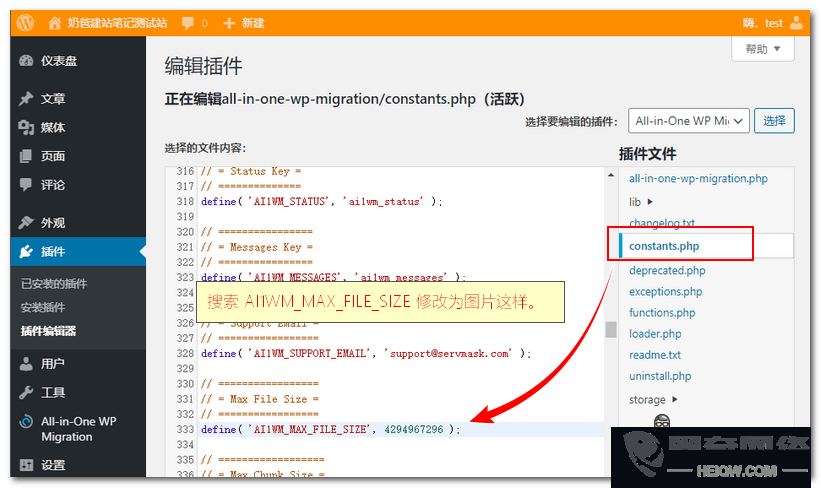Open deprecated.php file
821x488 pixels.
pos(667,271)
